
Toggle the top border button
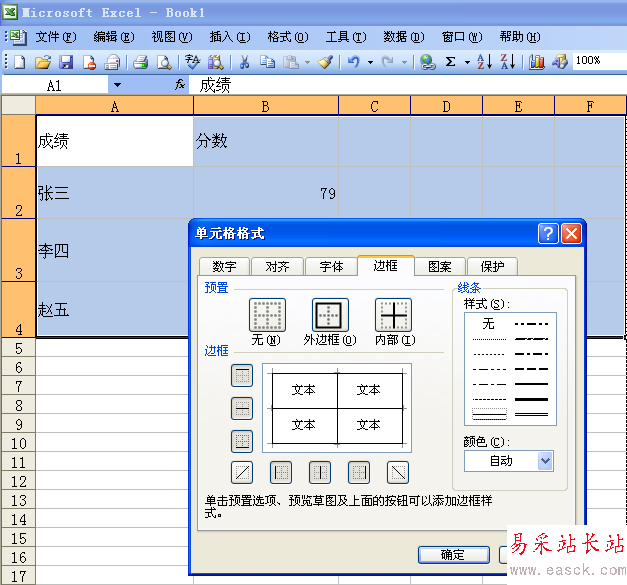tap(242, 375)
